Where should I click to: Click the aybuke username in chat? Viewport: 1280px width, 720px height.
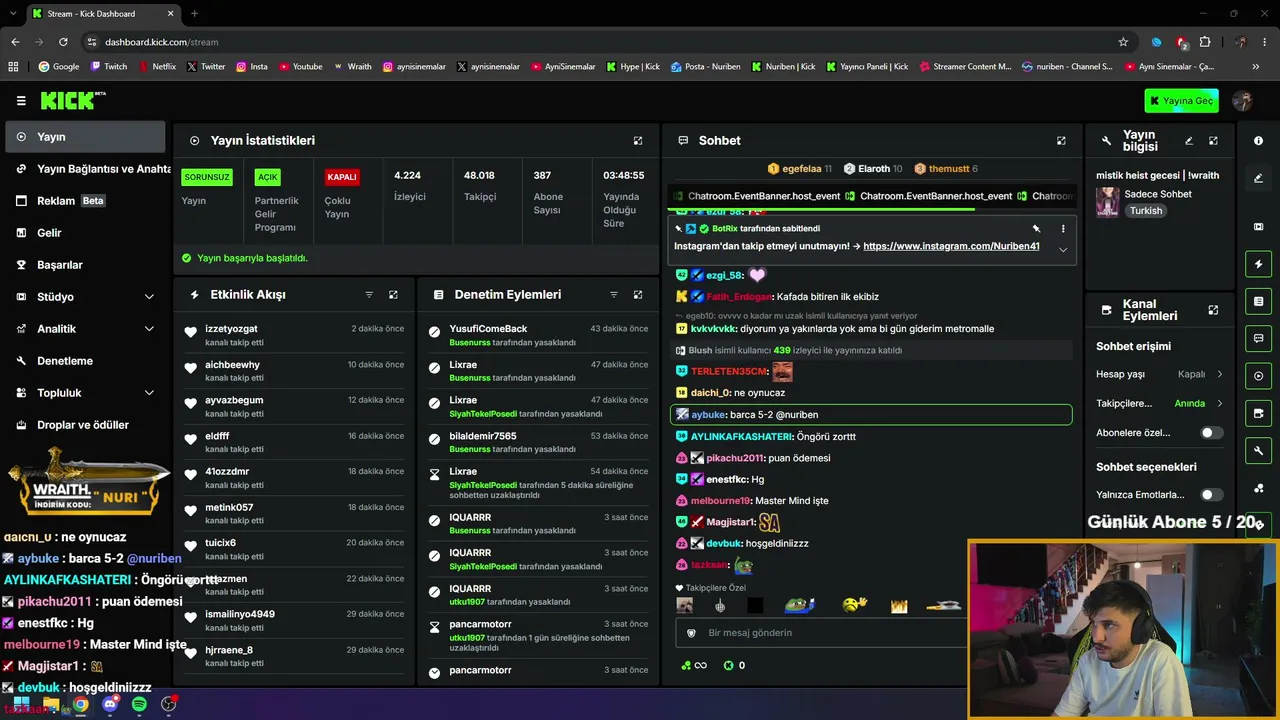708,415
